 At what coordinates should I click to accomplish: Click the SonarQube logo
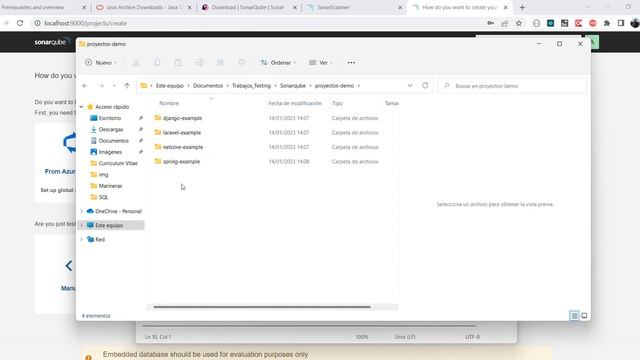click(x=52, y=42)
